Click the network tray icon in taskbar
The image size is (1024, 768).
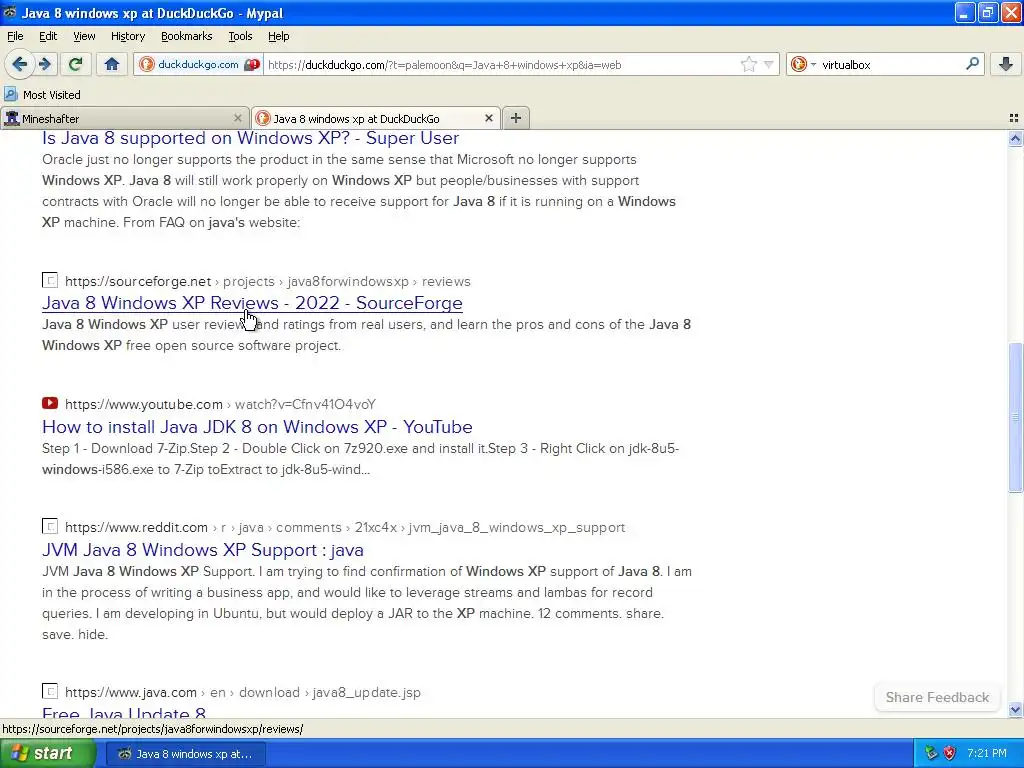coord(931,753)
